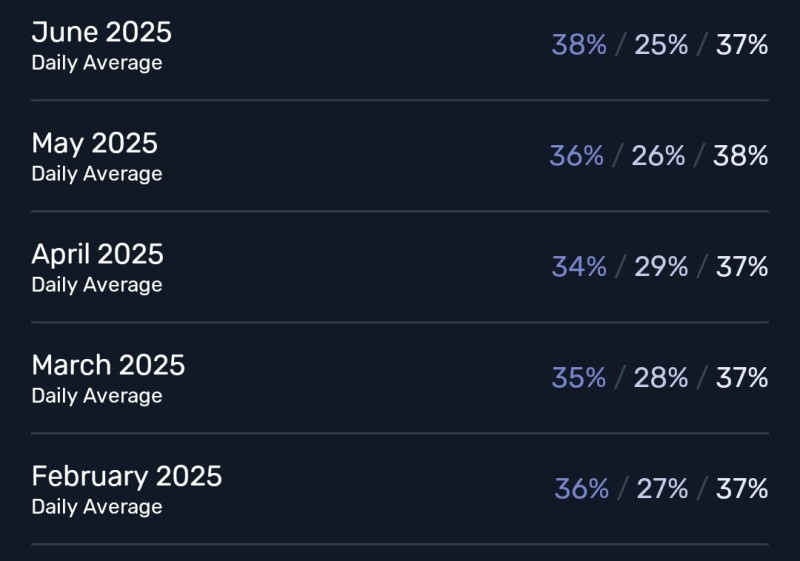Open the February 2025 daily average row
The image size is (800, 561).
400,489
